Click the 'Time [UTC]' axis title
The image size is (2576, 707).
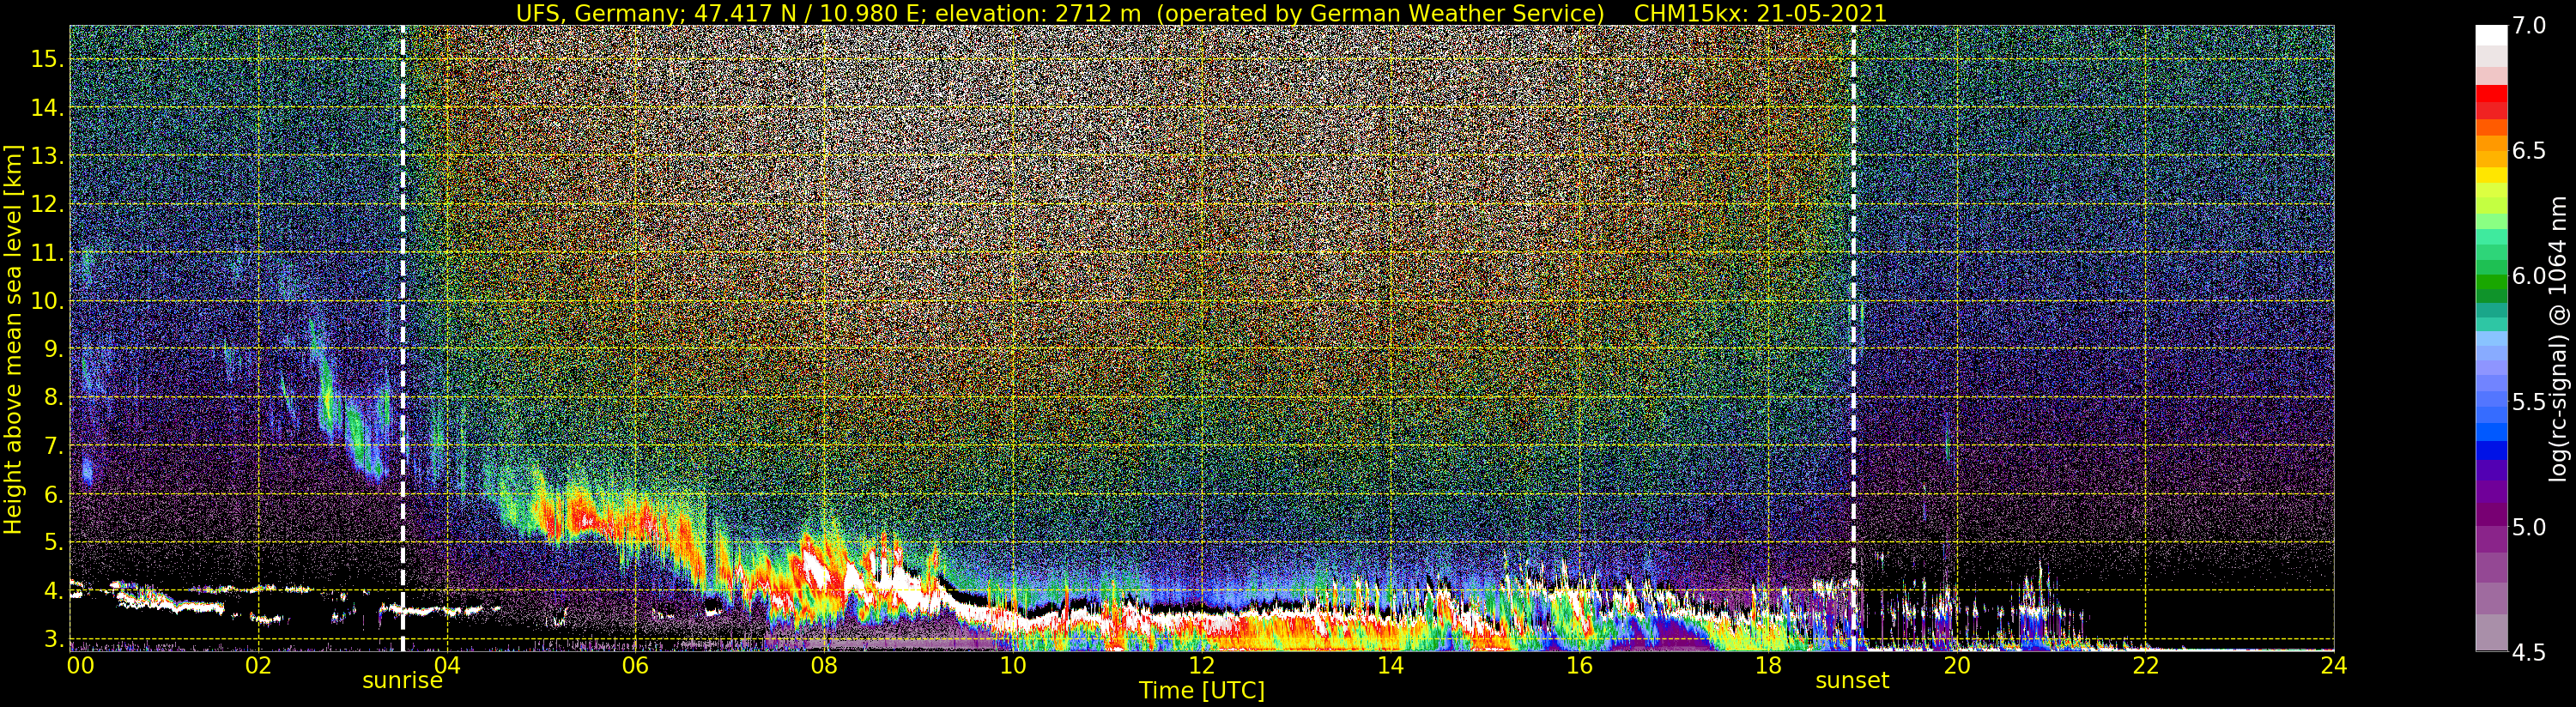point(1202,691)
